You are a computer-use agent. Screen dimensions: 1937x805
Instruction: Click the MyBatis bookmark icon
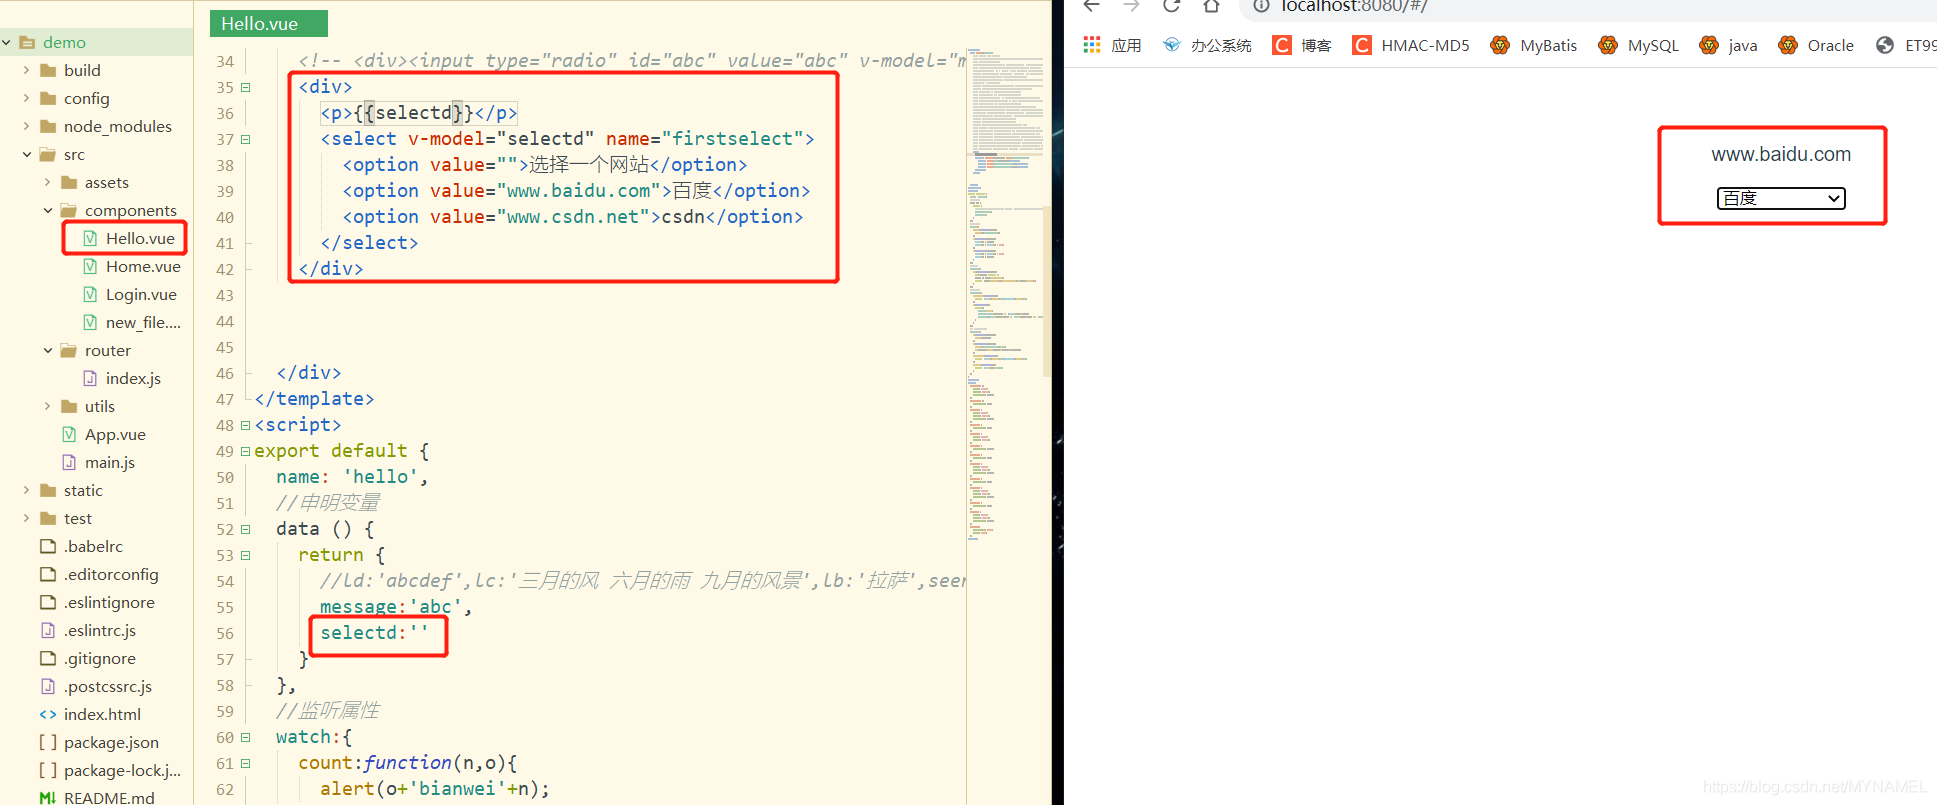pyautogui.click(x=1500, y=45)
